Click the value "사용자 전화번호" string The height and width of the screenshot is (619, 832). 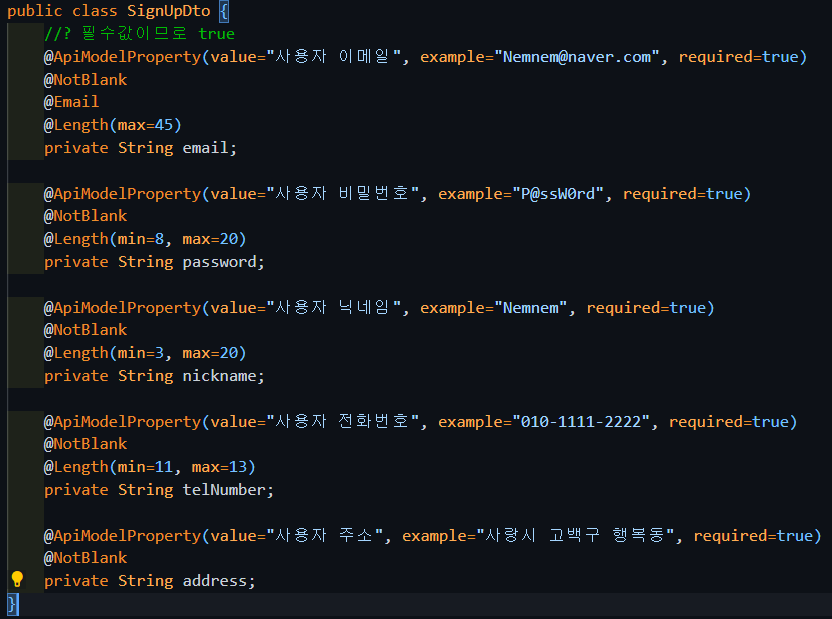[x=342, y=422]
